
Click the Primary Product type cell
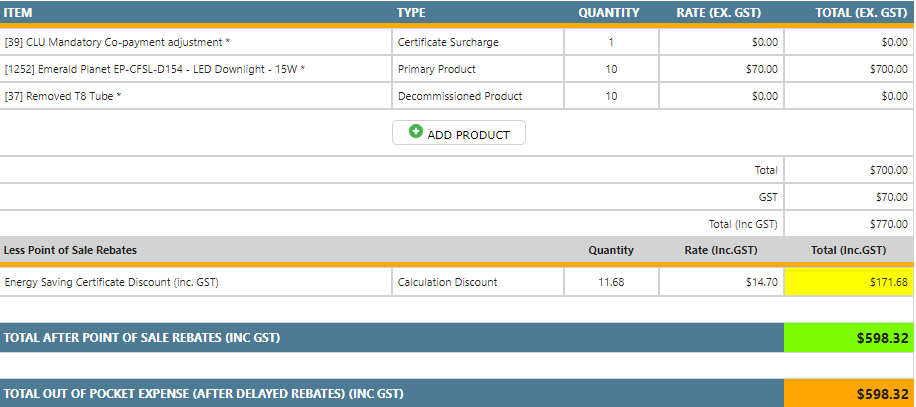pos(437,69)
